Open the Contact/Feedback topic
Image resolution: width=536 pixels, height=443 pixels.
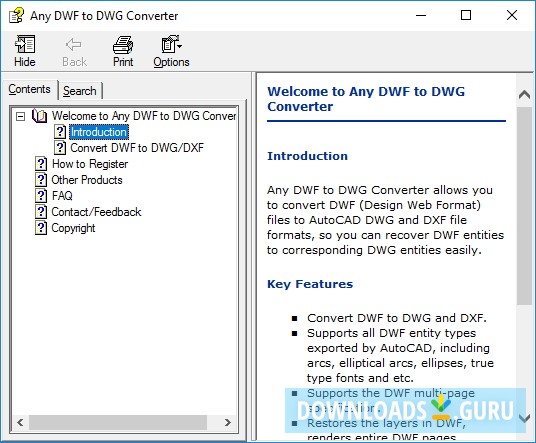point(96,212)
